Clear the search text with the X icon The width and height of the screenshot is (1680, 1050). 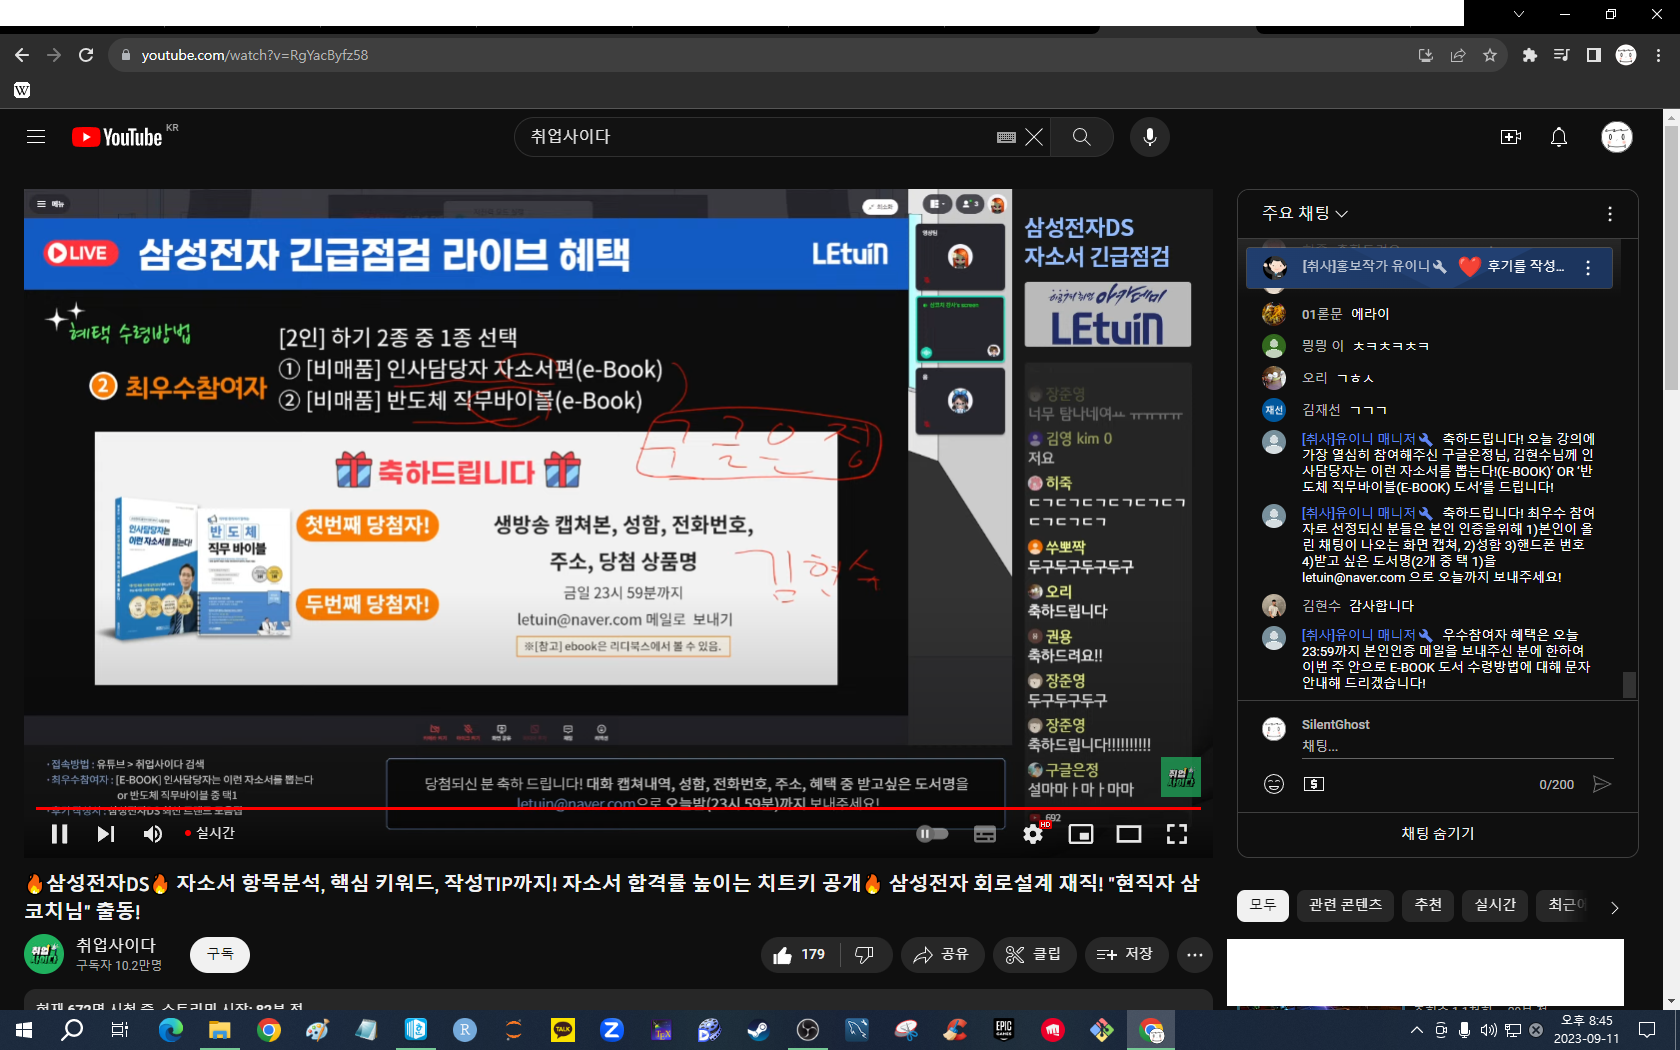(1034, 137)
